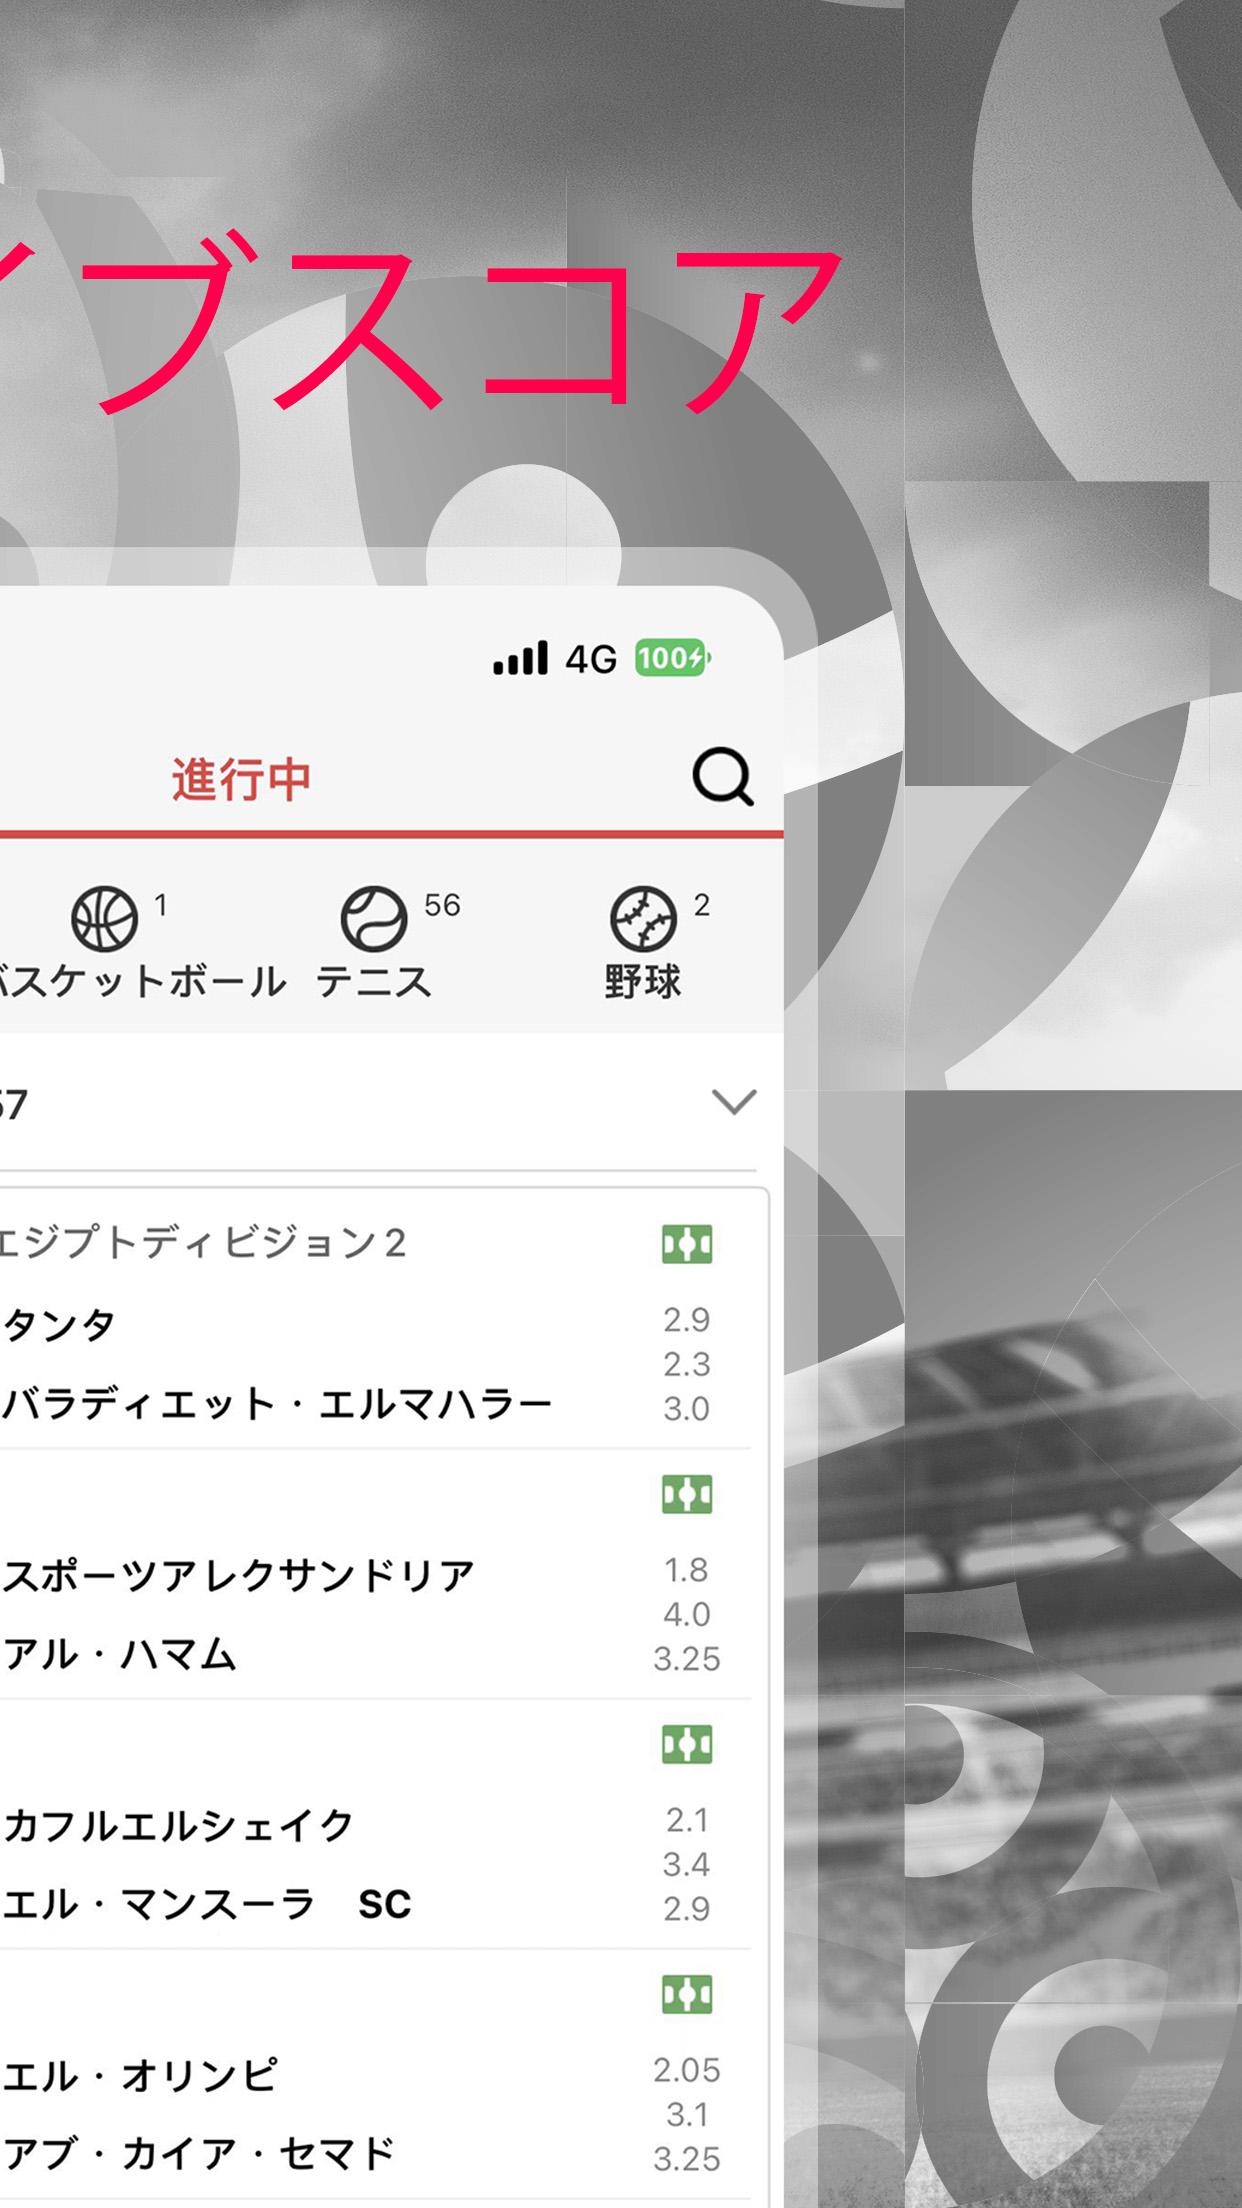This screenshot has height=2208, width=1242.
Task: Expand the dropdown chevron below sports row
Action: 734,1102
